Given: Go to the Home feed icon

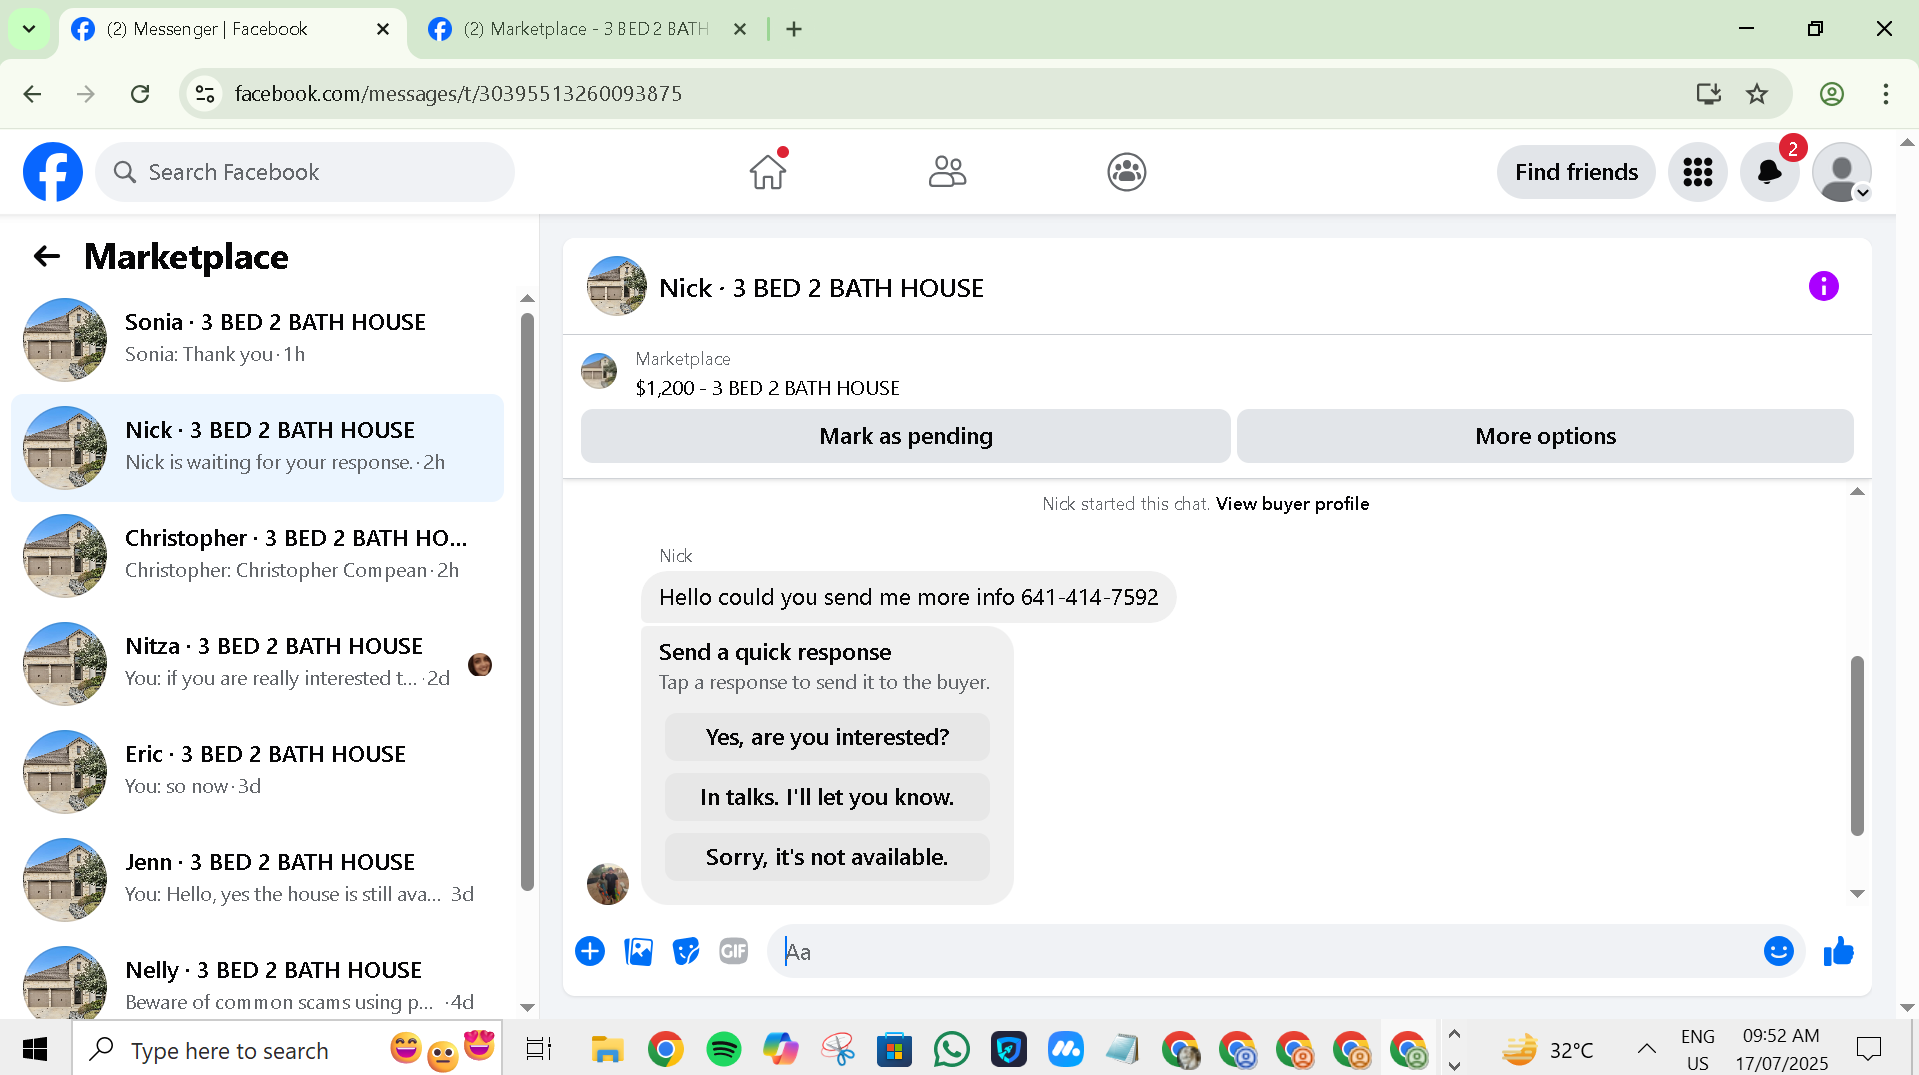Looking at the screenshot, I should click(x=768, y=172).
